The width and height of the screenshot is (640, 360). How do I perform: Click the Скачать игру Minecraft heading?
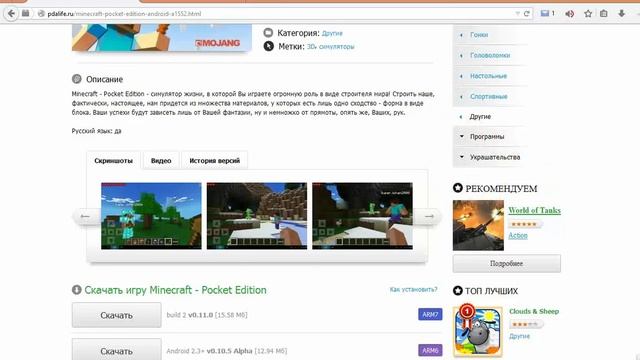(x=176, y=290)
